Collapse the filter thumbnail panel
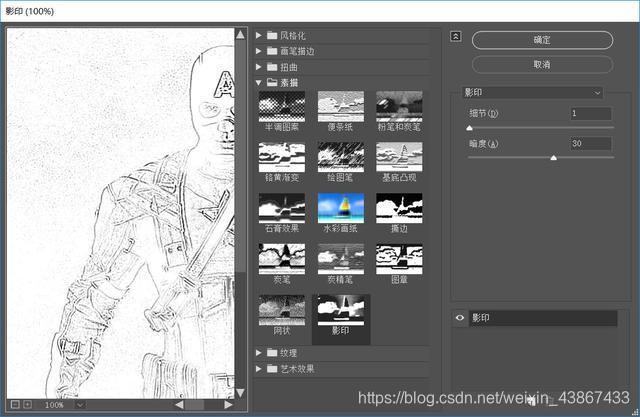Screen dimensions: 640x417 point(456,37)
